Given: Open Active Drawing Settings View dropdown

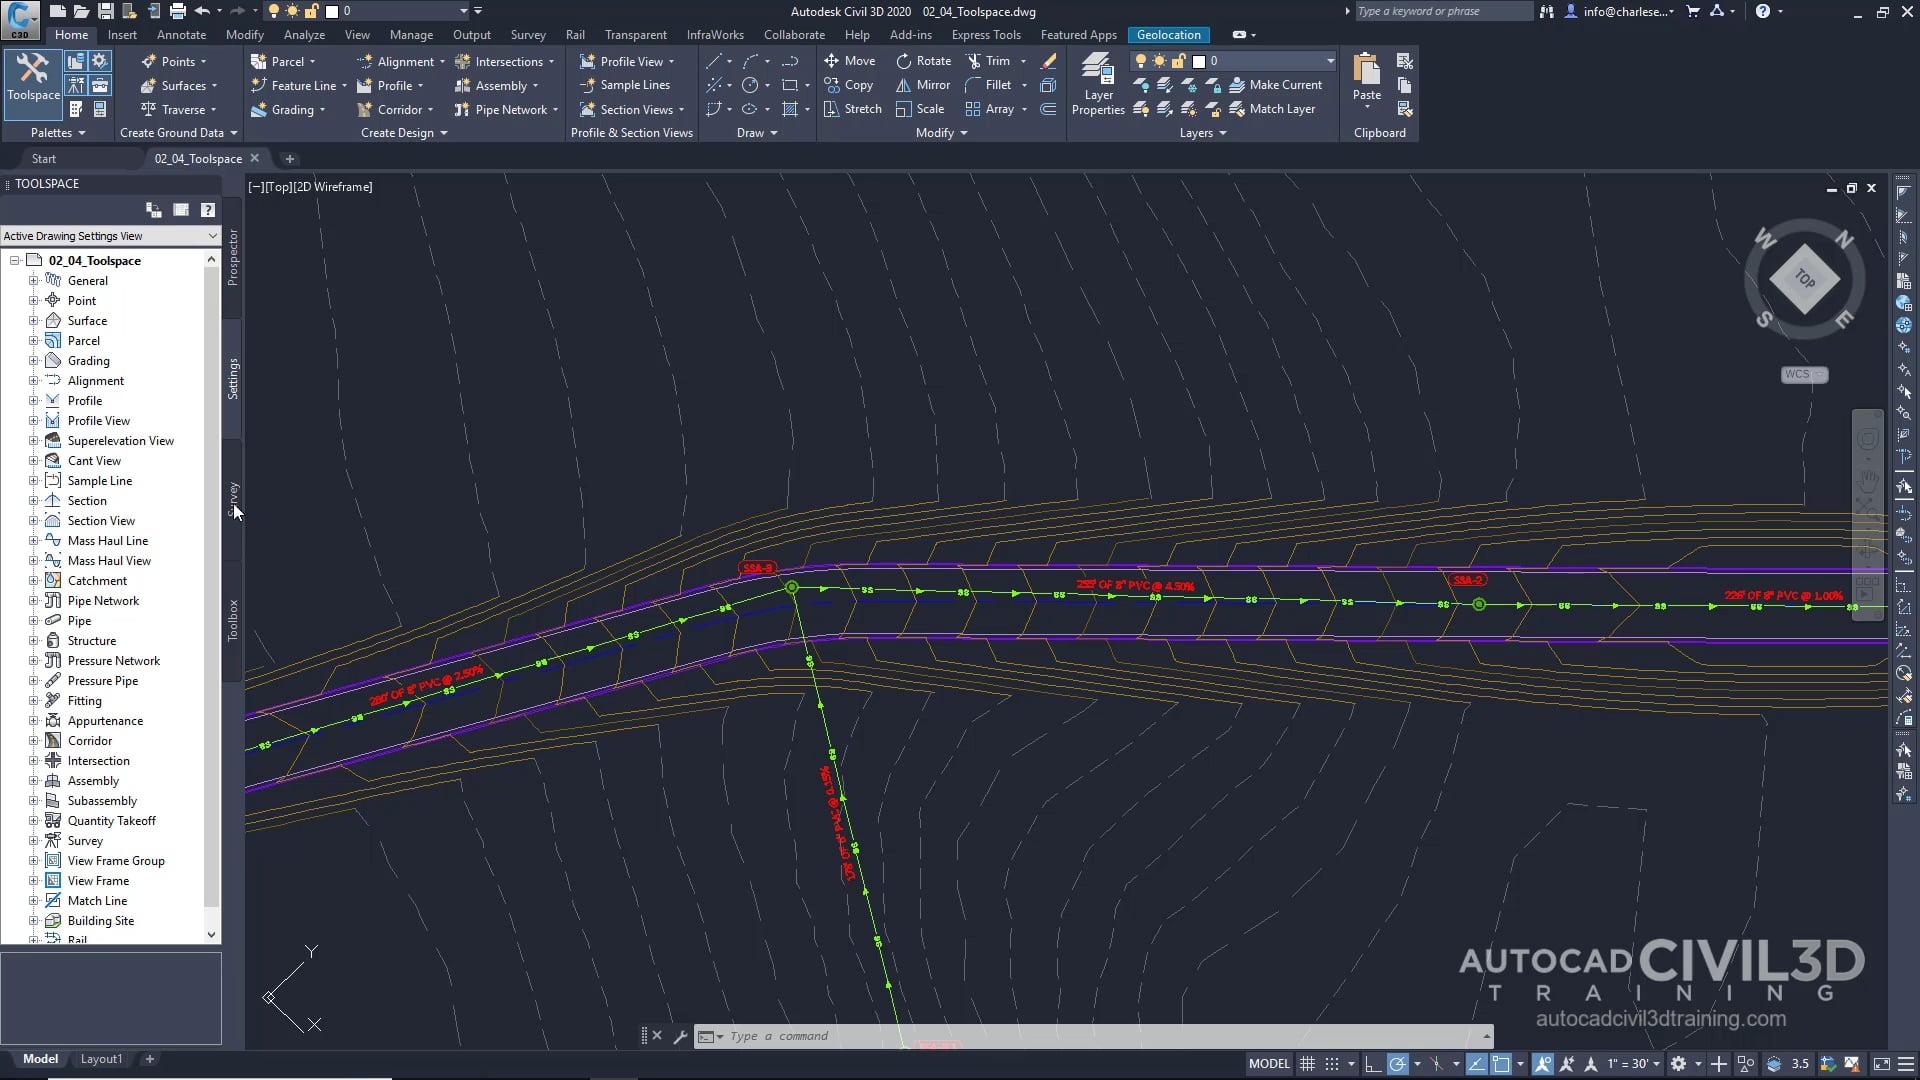Looking at the screenshot, I should 110,236.
